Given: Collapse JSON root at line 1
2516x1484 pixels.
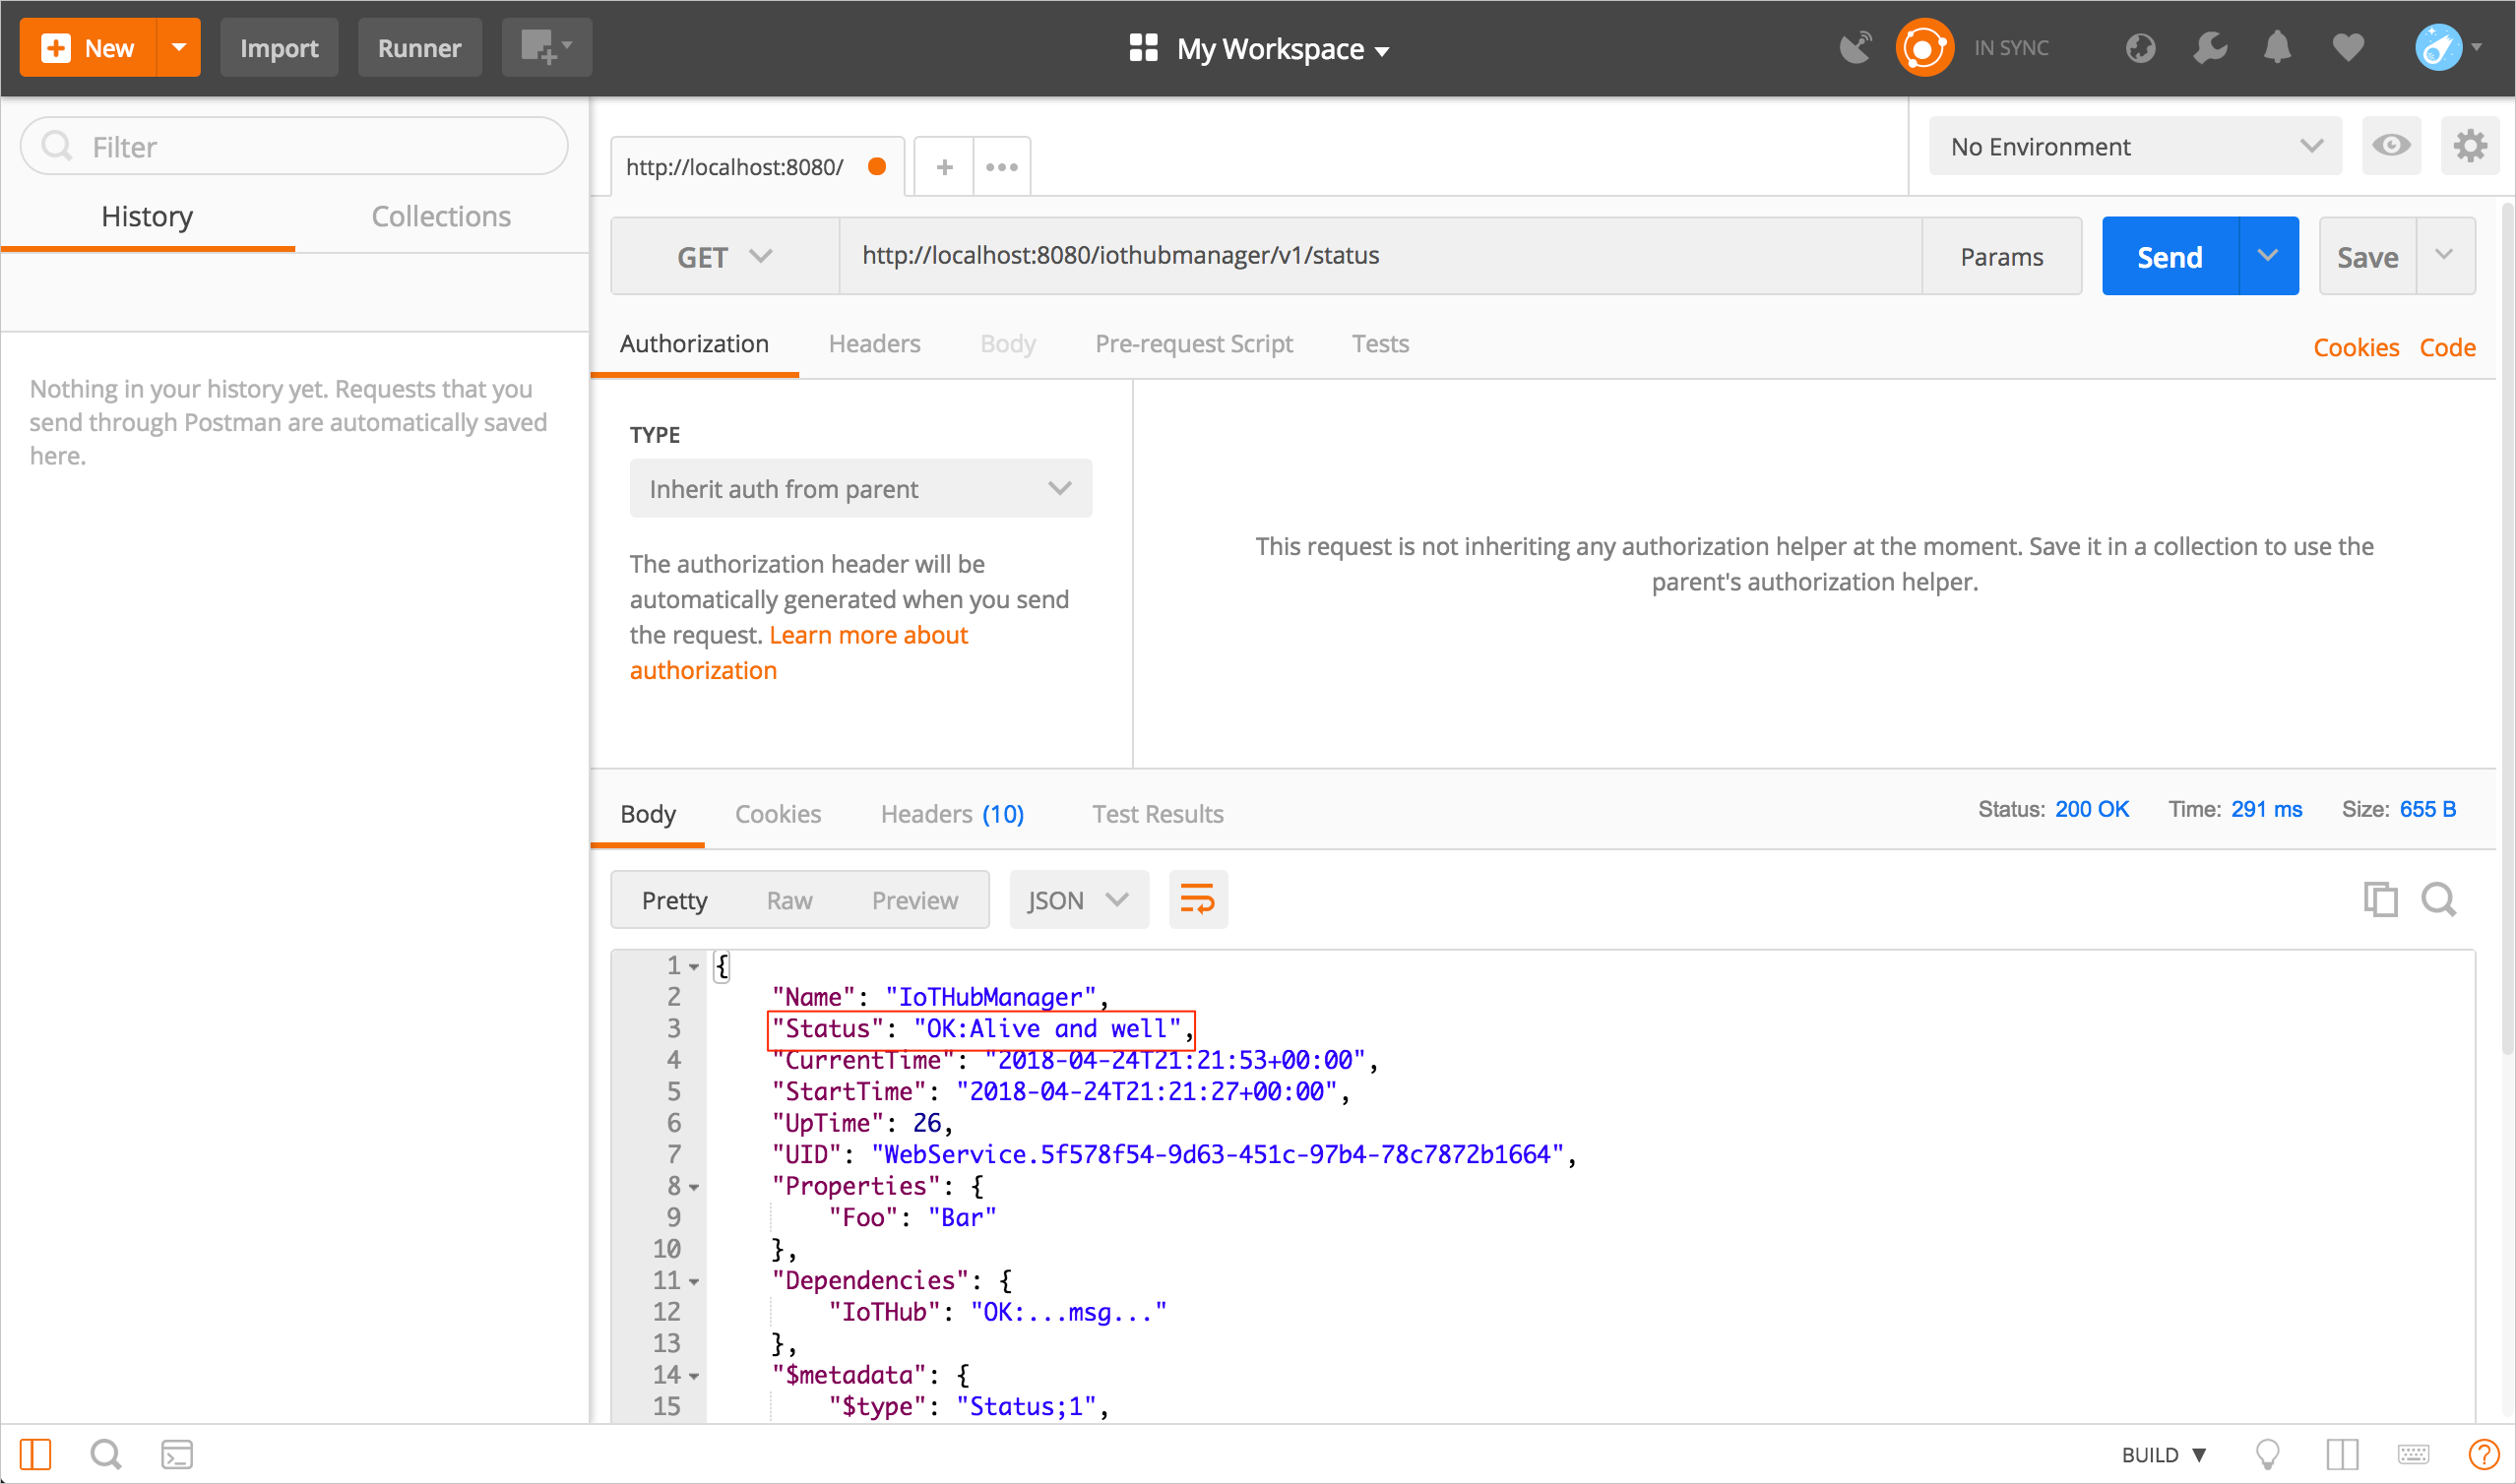Looking at the screenshot, I should pyautogui.click(x=694, y=966).
